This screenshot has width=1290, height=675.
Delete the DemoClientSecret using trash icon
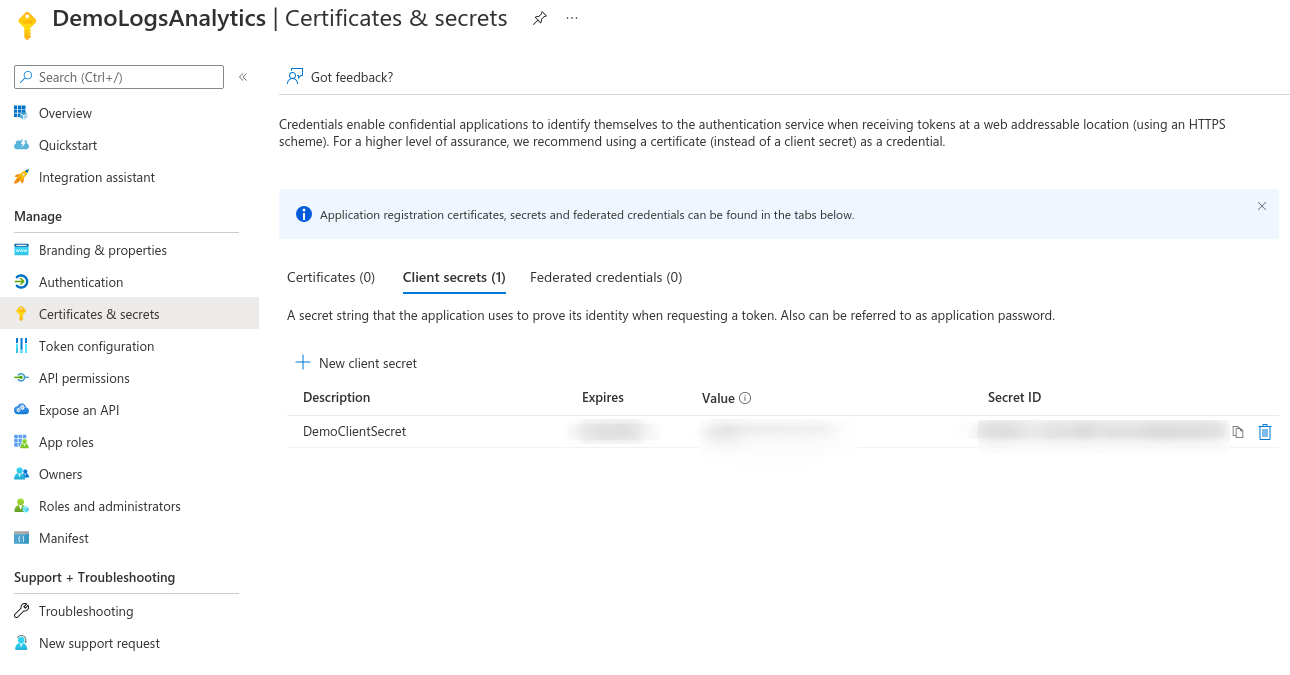(1264, 431)
